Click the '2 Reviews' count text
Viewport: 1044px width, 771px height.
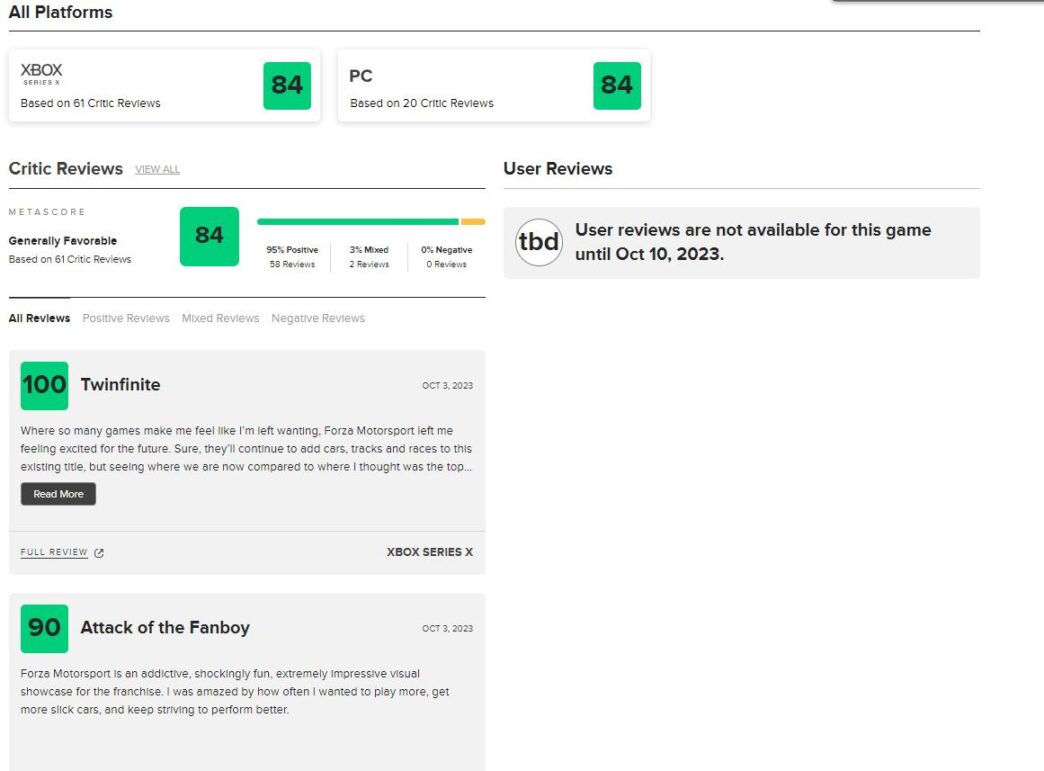pyautogui.click(x=369, y=264)
